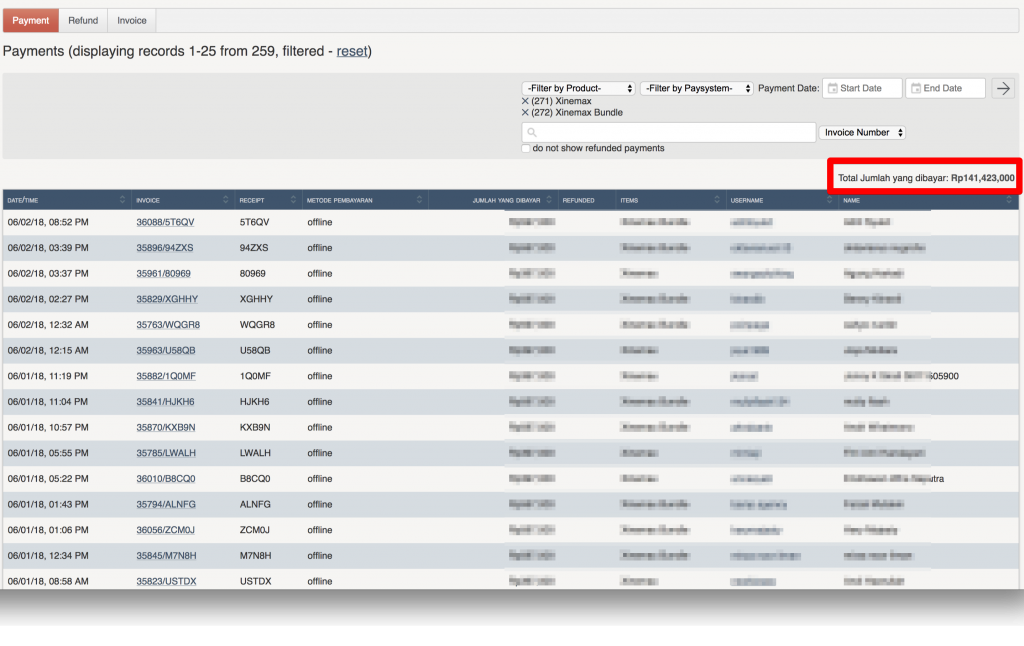Open invoice 35785/LWALH
This screenshot has height=646, width=1024.
pyautogui.click(x=166, y=453)
